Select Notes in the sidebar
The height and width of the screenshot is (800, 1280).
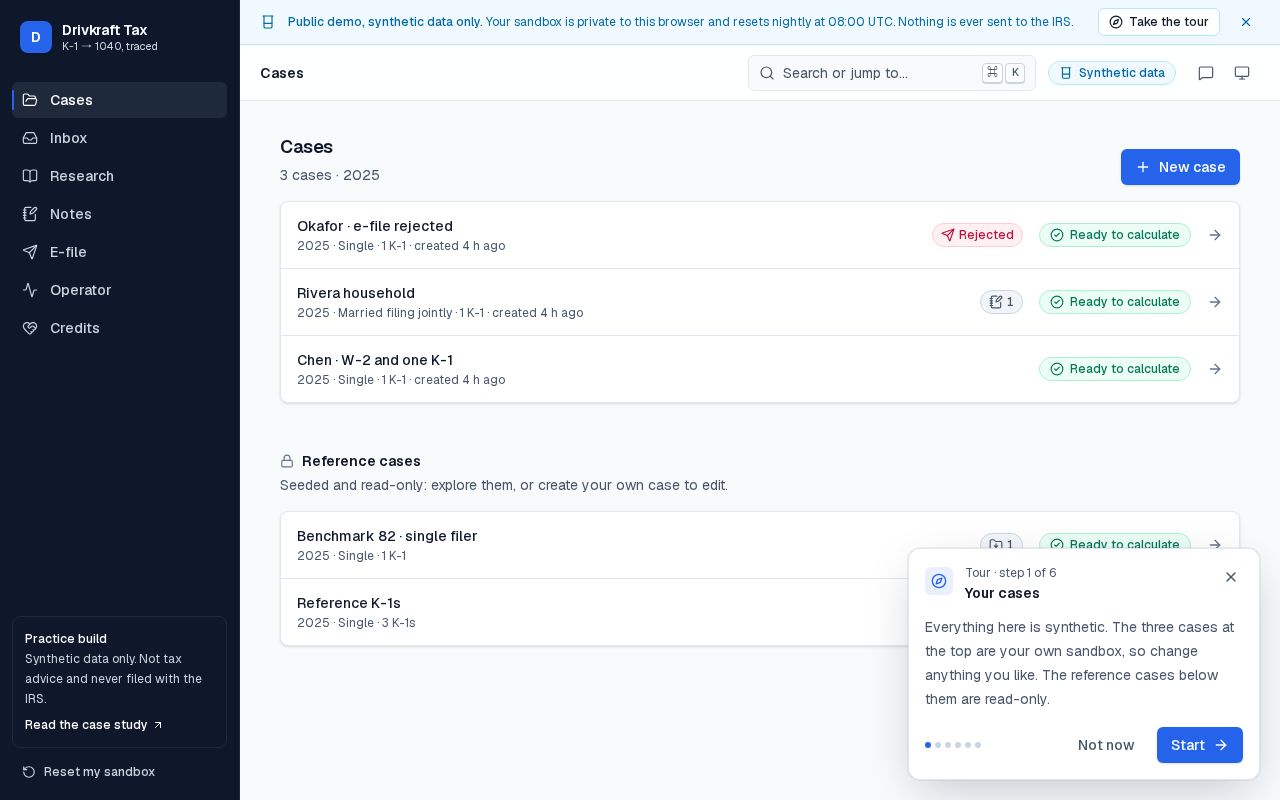(x=119, y=214)
